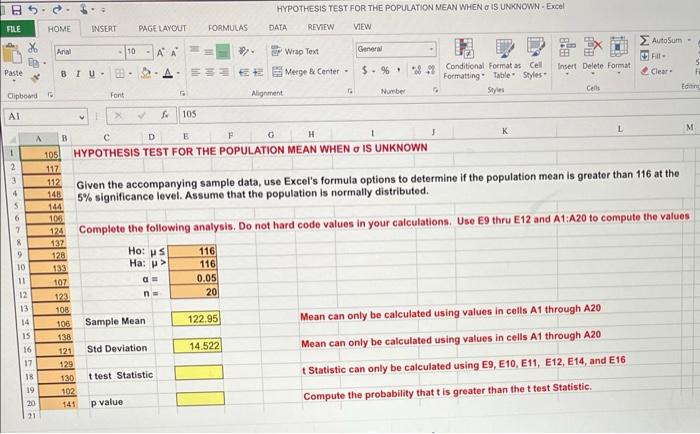This screenshot has height=434, width=700.
Task: Increase font size with larger A icon
Action: pos(160,52)
